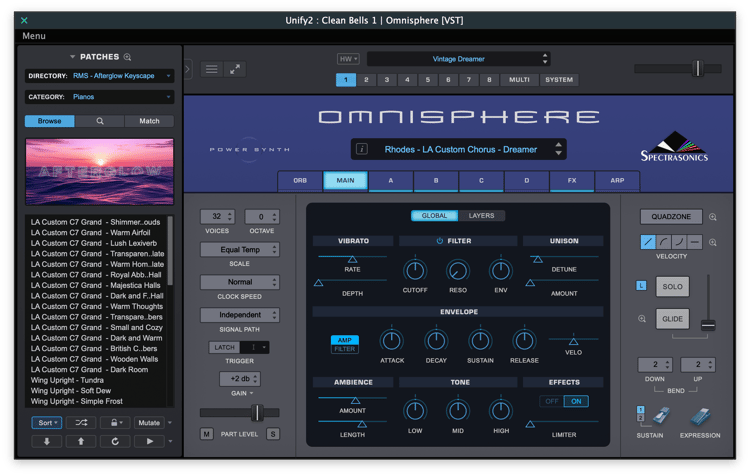Click the sustain pedal icon
The width and height of the screenshot is (750, 476).
click(x=661, y=416)
